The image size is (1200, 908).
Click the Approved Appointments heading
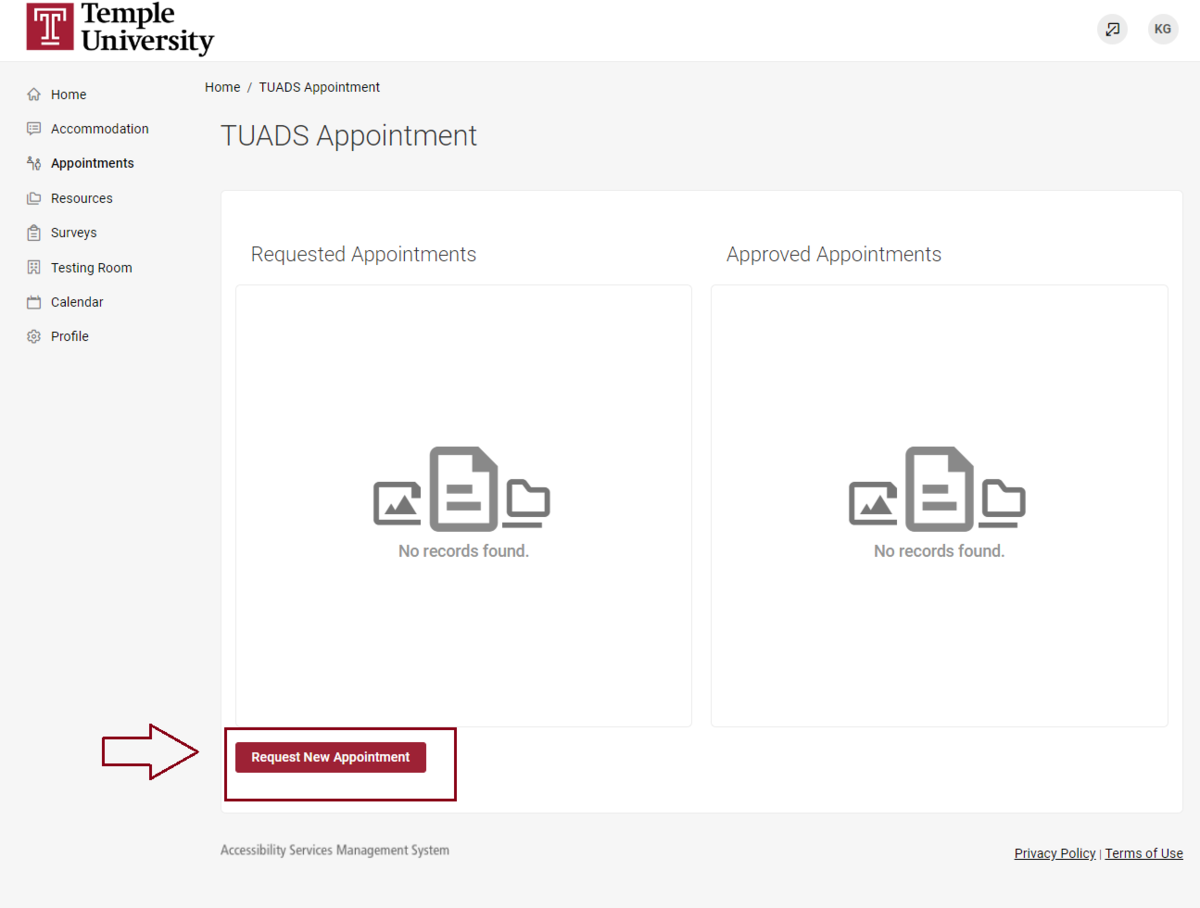(834, 254)
